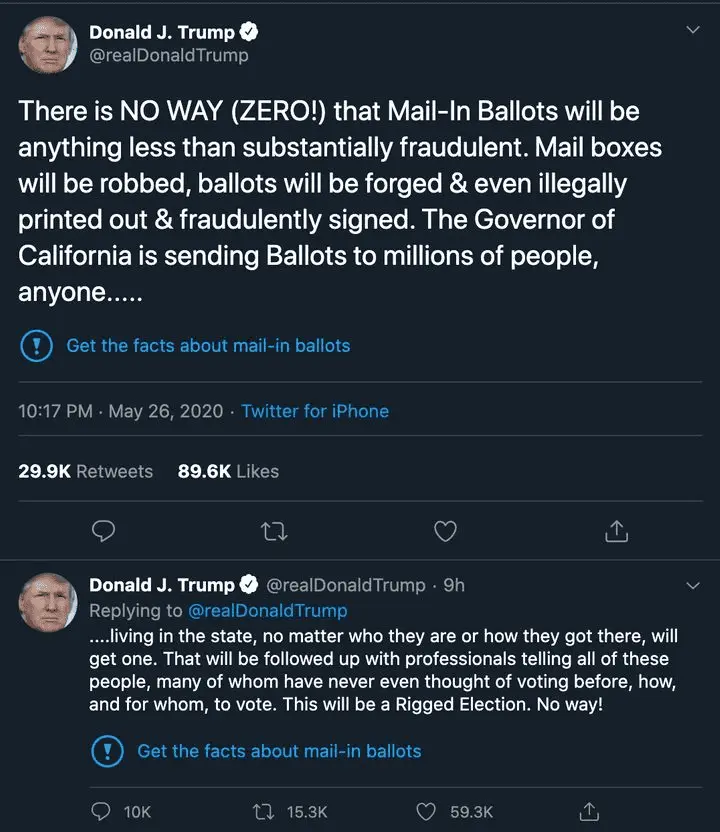Click the exclamation info icon under reply tweet
The height and width of the screenshot is (832, 720).
tap(108, 751)
